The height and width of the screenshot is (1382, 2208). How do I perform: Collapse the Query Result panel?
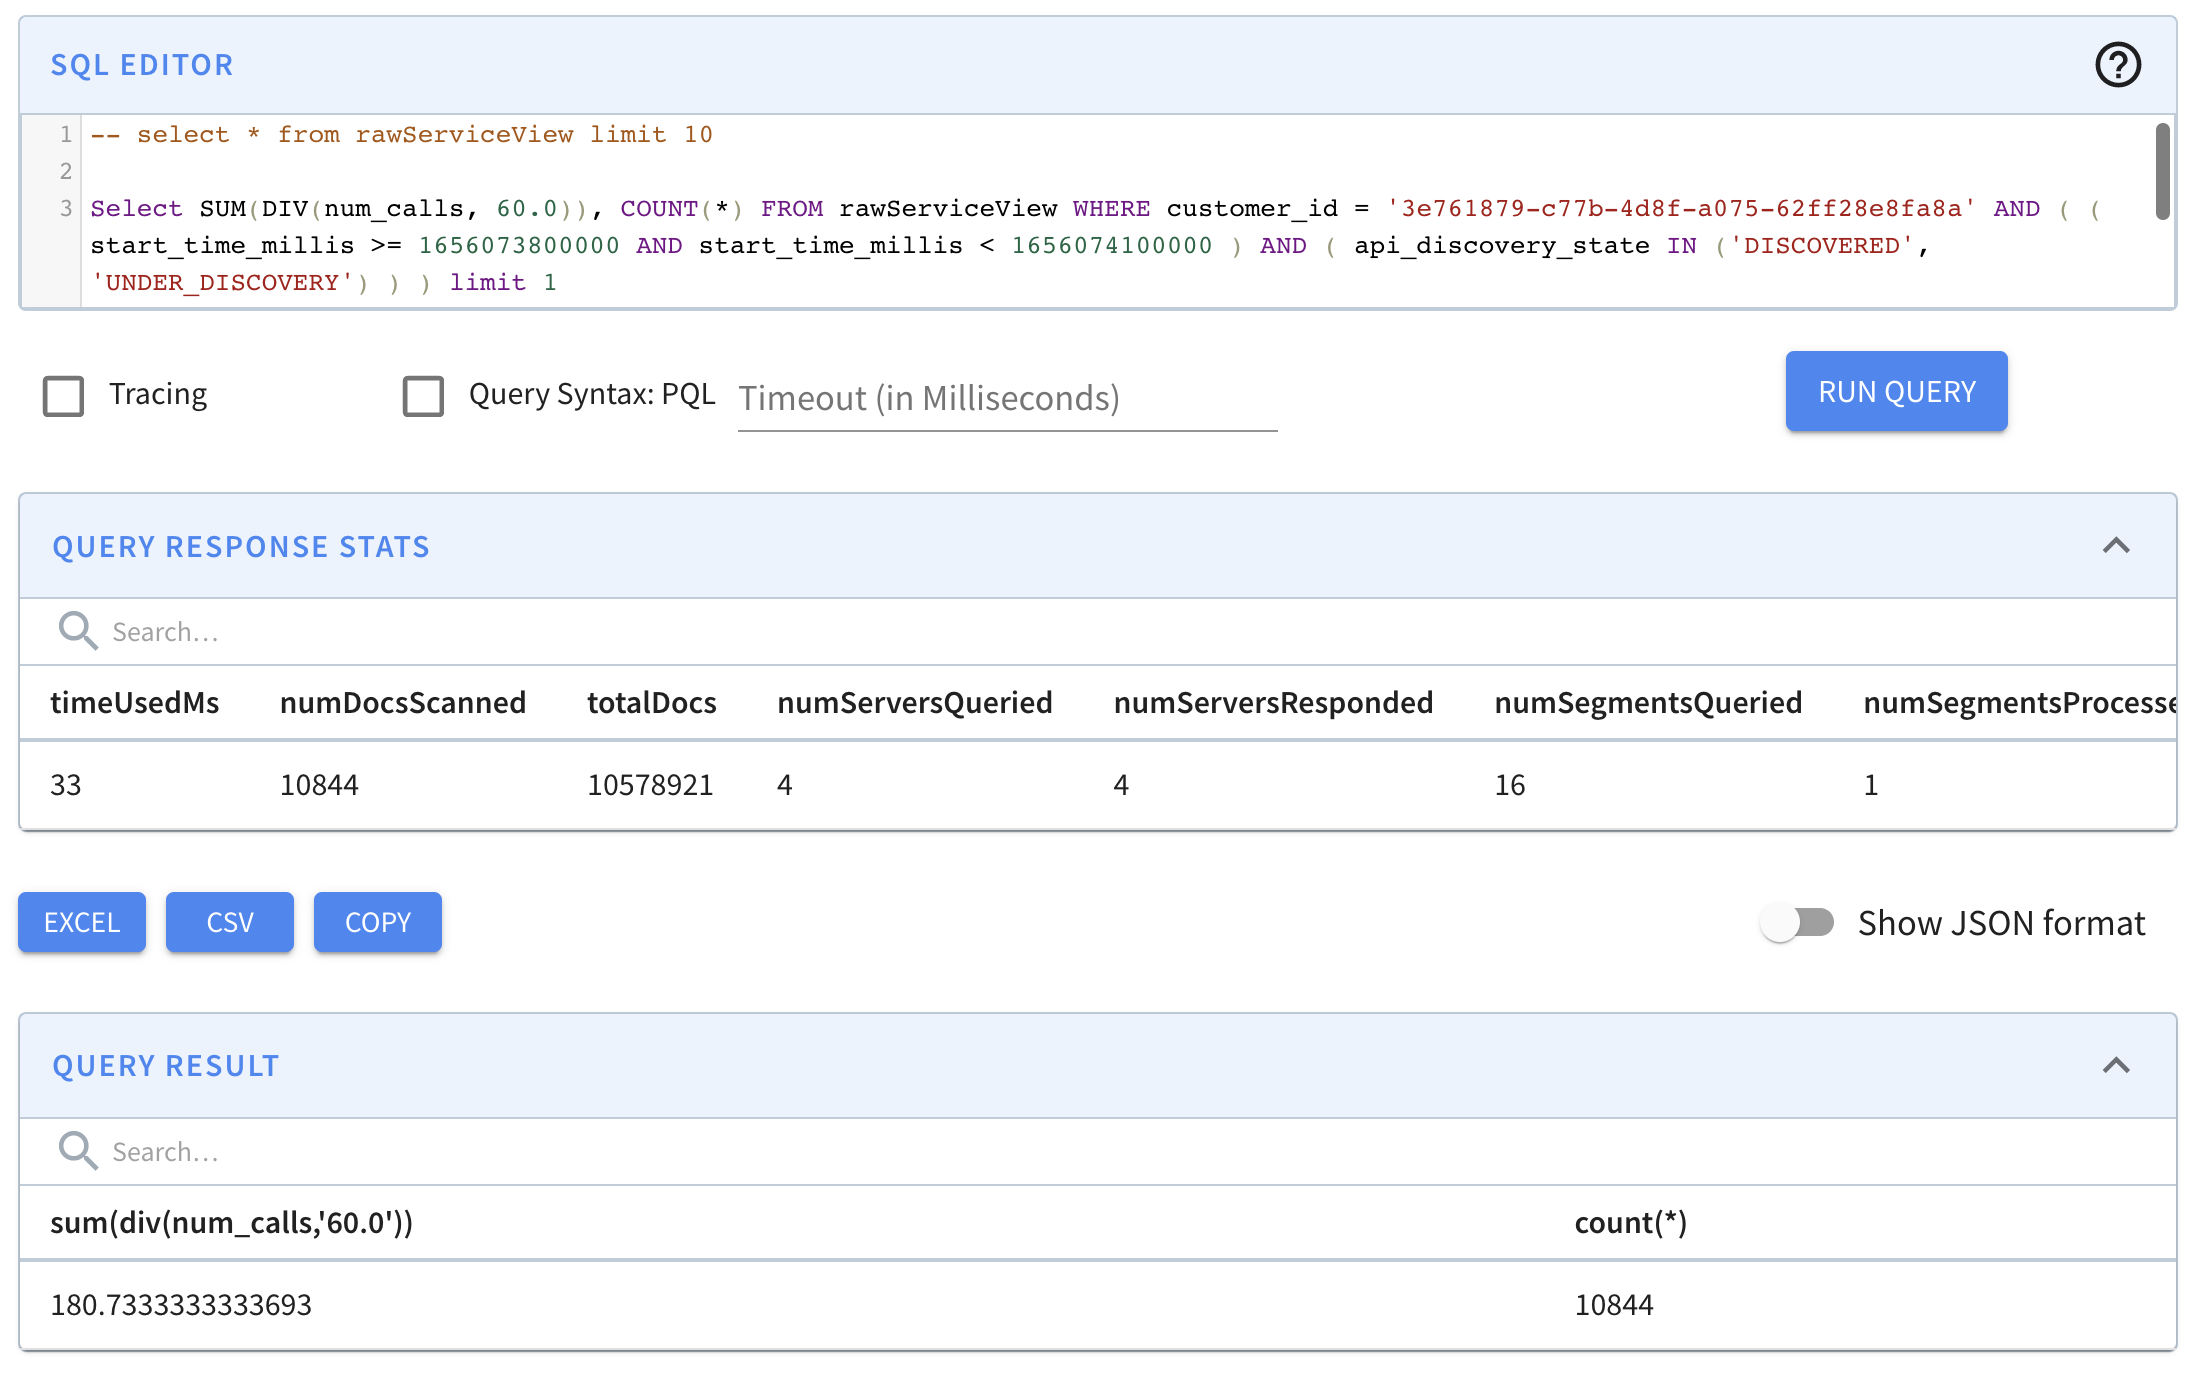click(x=2116, y=1066)
